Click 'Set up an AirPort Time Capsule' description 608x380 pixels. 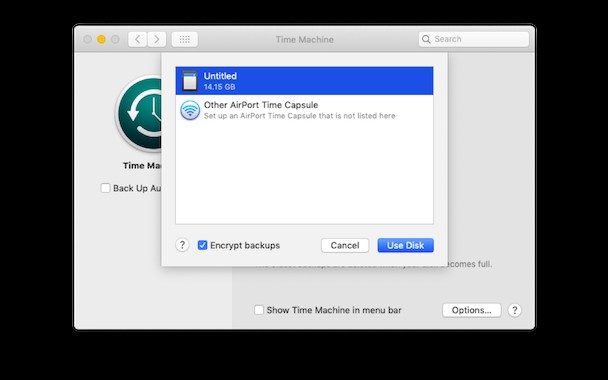pos(299,116)
